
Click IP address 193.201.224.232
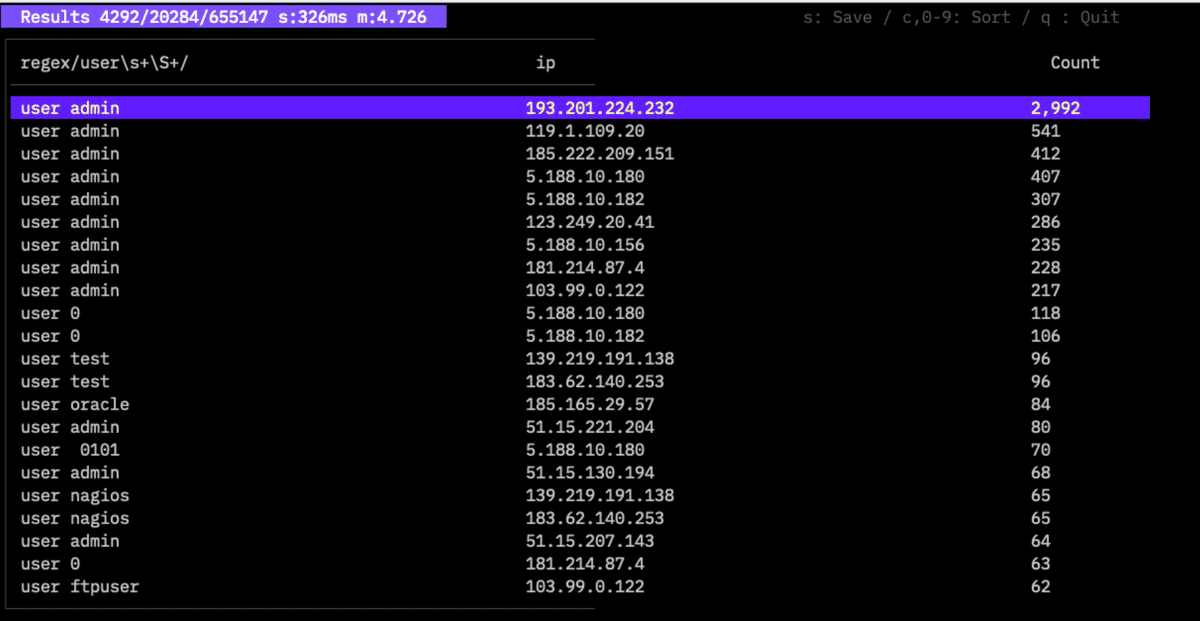pyautogui.click(x=600, y=108)
